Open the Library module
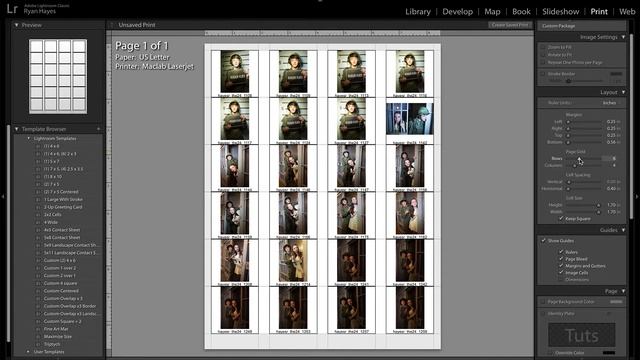This screenshot has height=360, width=640. tap(418, 12)
